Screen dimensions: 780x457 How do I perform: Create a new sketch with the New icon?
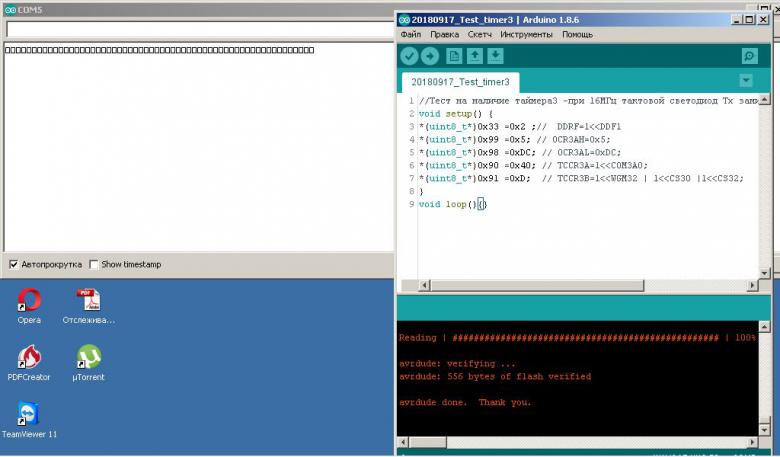click(455, 56)
